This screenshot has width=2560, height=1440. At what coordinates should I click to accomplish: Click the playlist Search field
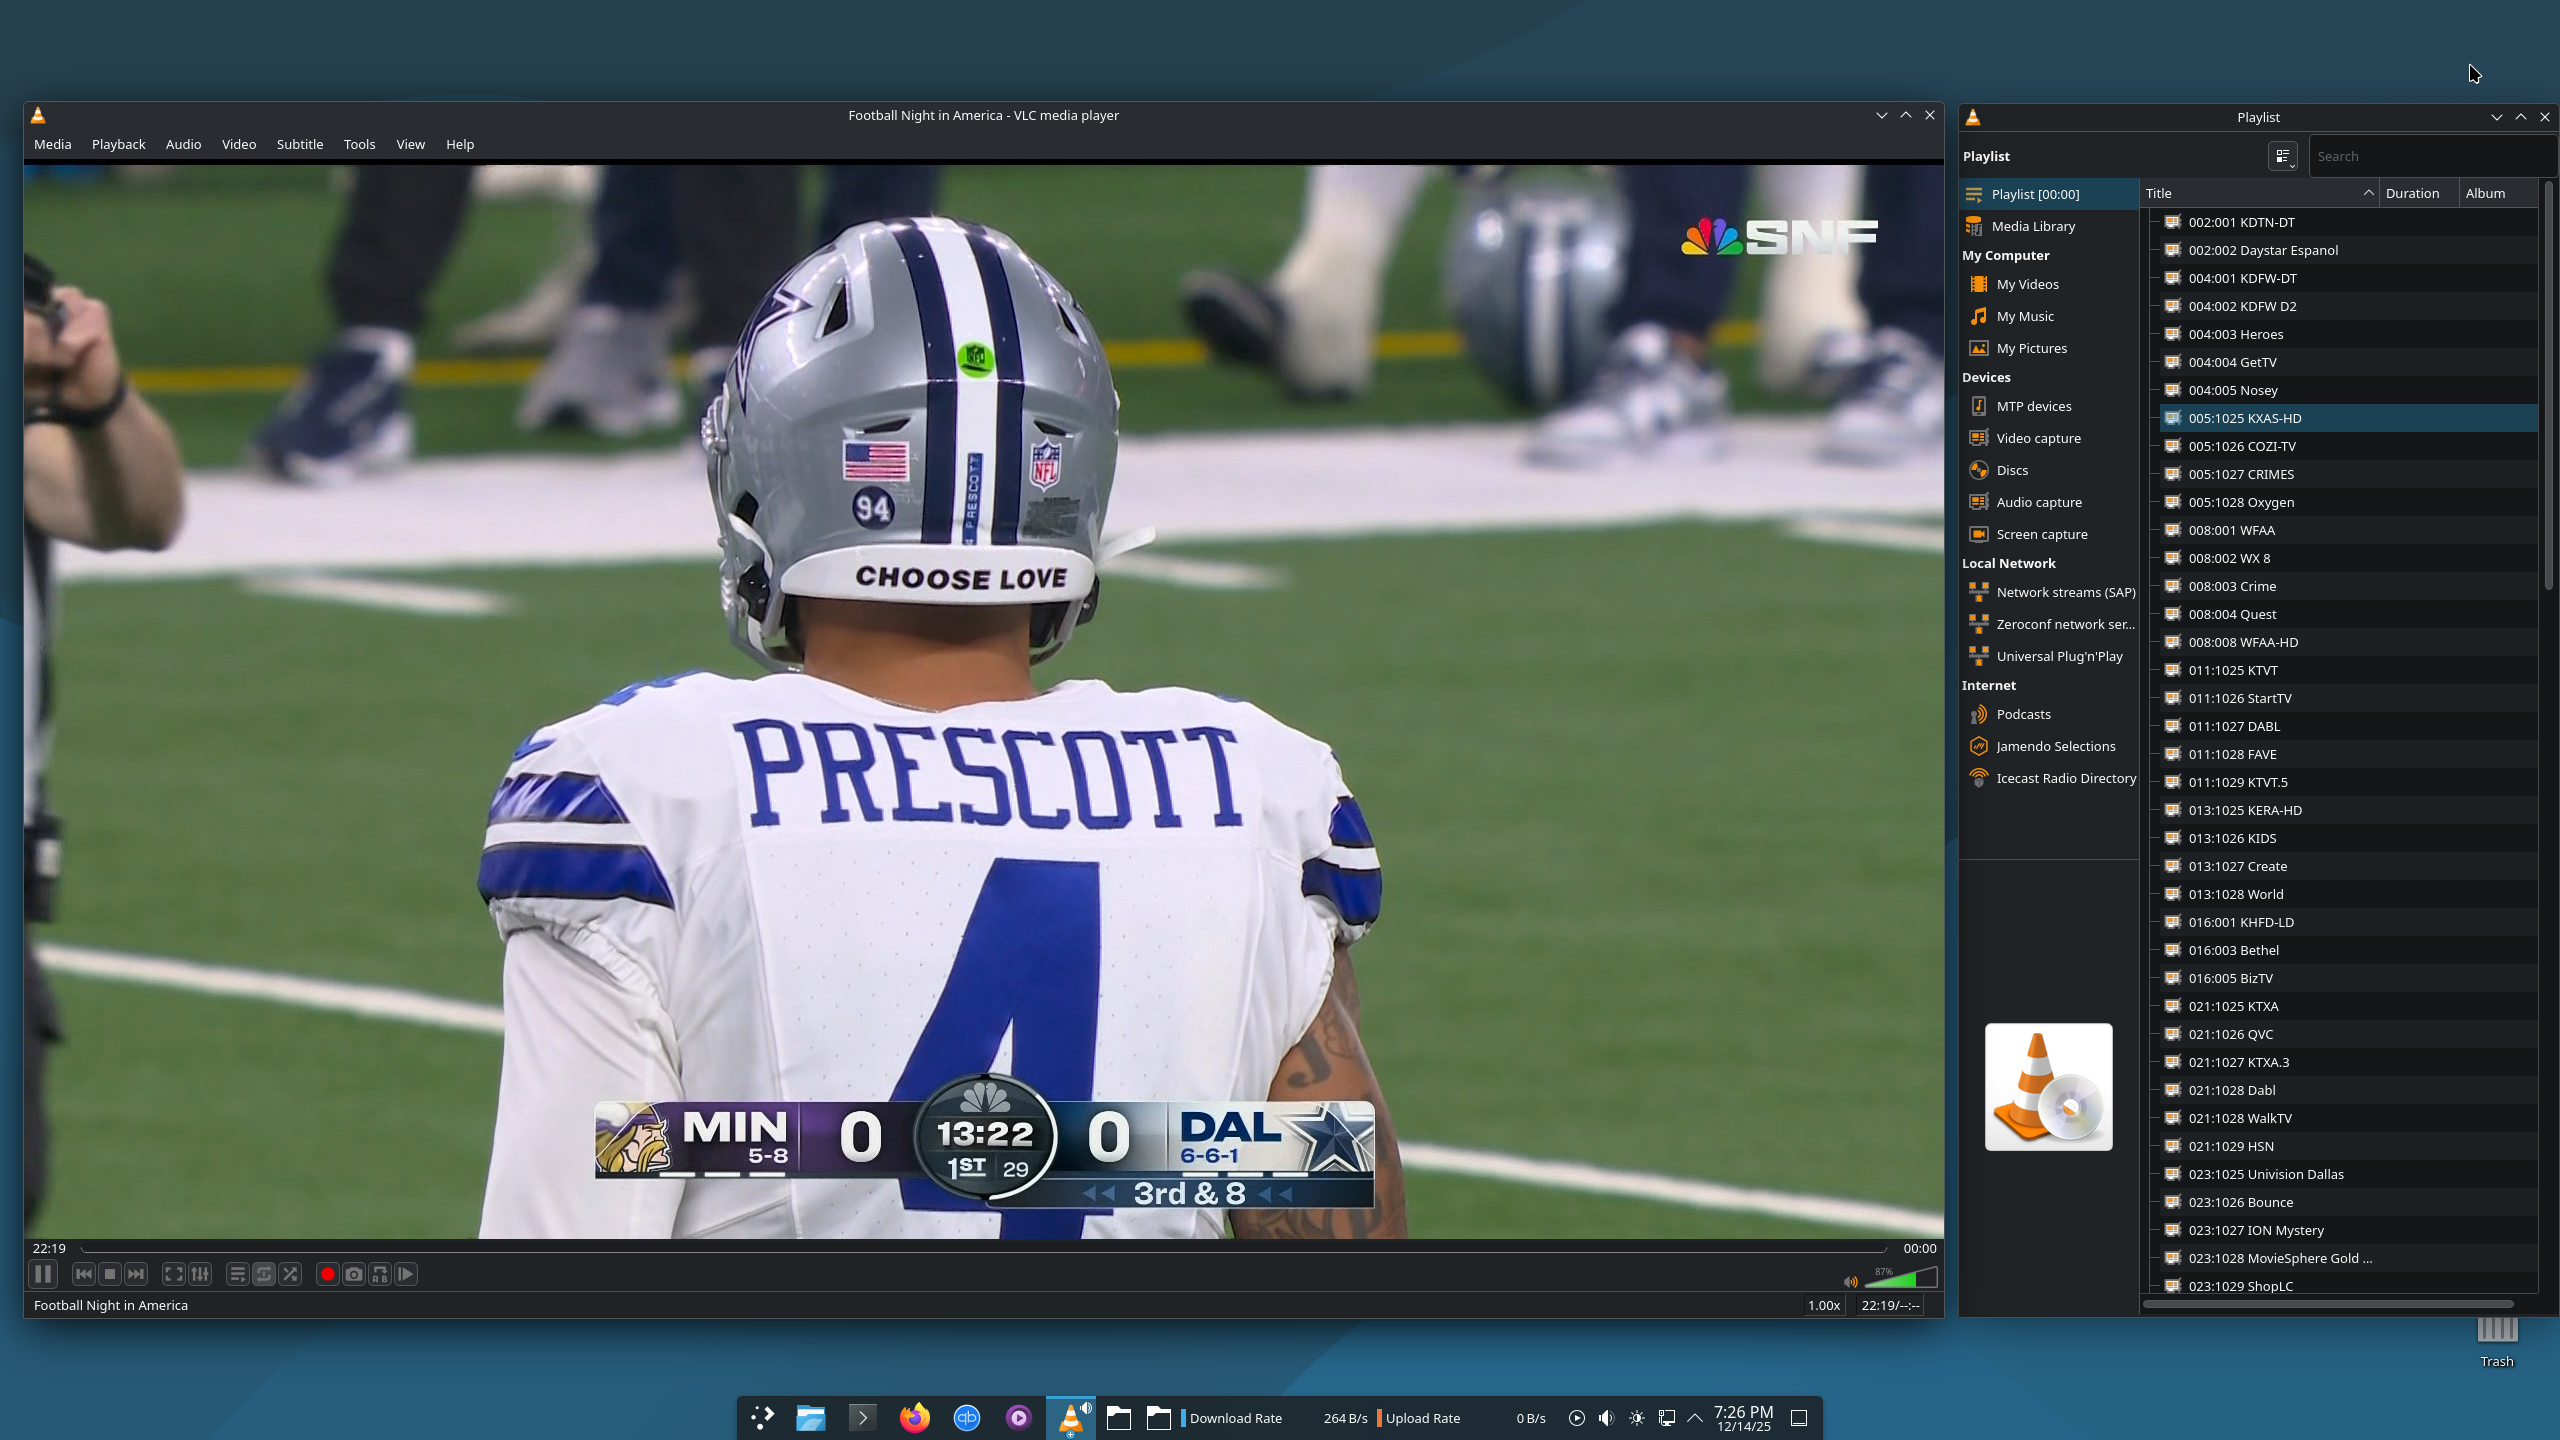[x=2430, y=156]
